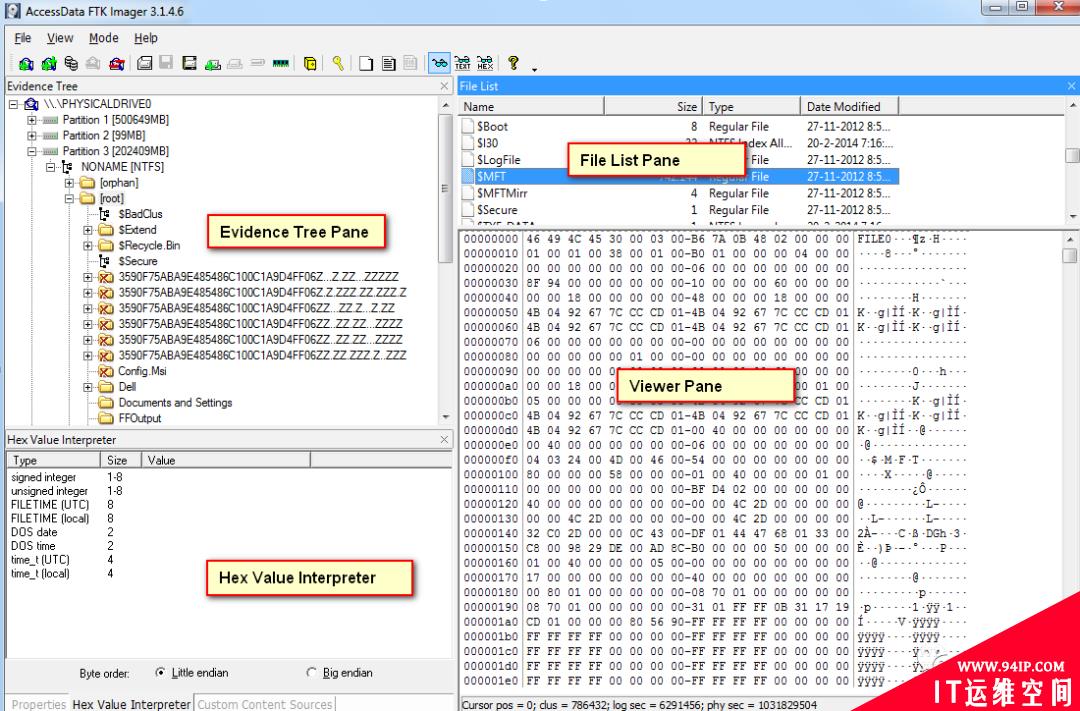Click the Add Evidence Item toolbar icon
This screenshot has height=711, width=1080.
tap(26, 63)
